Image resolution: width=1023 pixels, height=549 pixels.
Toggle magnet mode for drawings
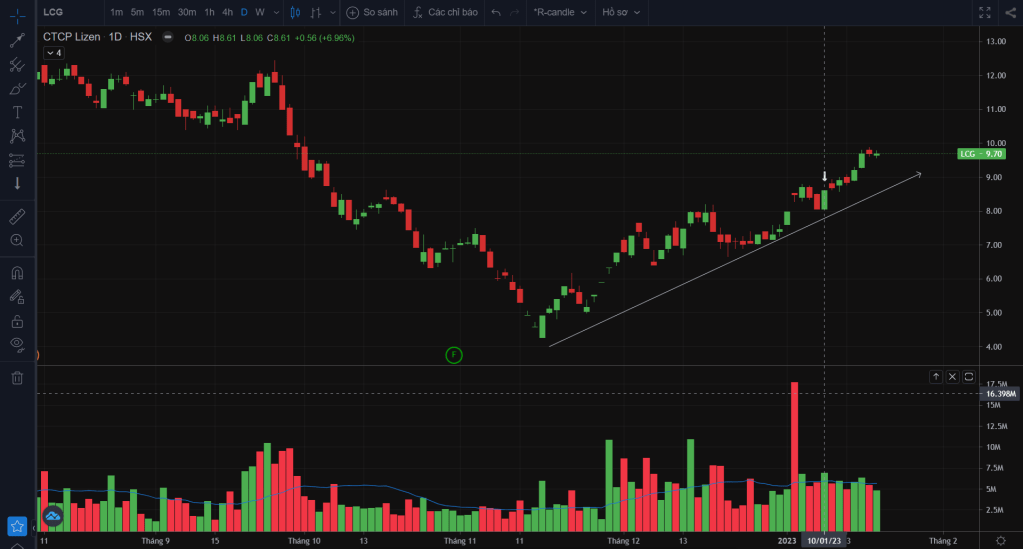pyautogui.click(x=17, y=272)
